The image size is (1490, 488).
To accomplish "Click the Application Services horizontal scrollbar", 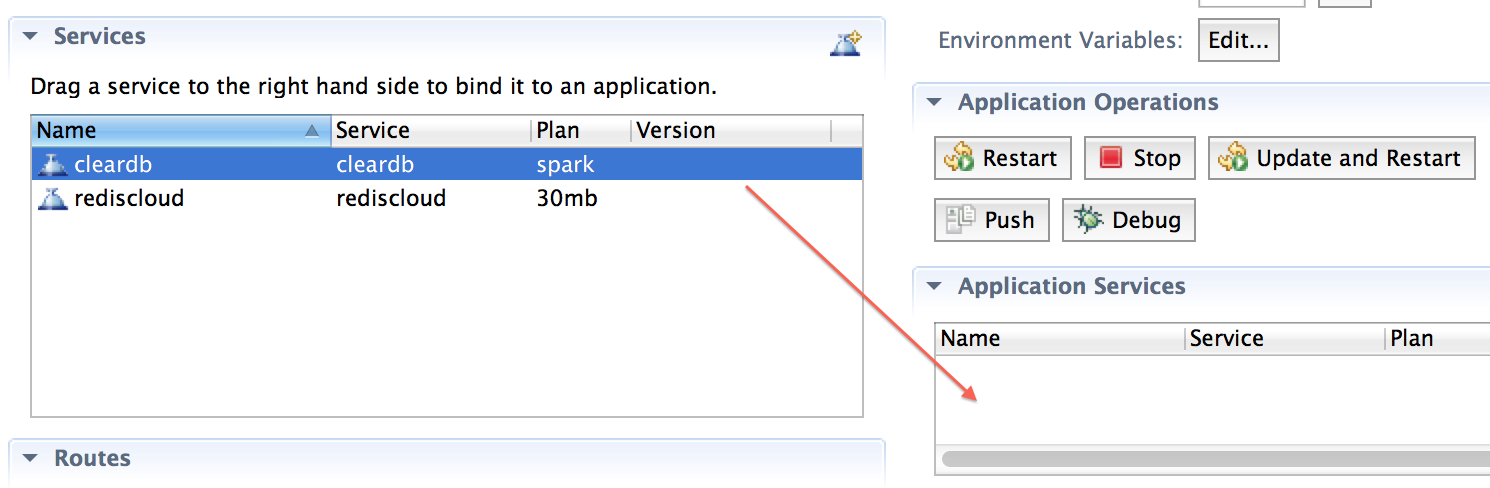I will (x=1215, y=459).
